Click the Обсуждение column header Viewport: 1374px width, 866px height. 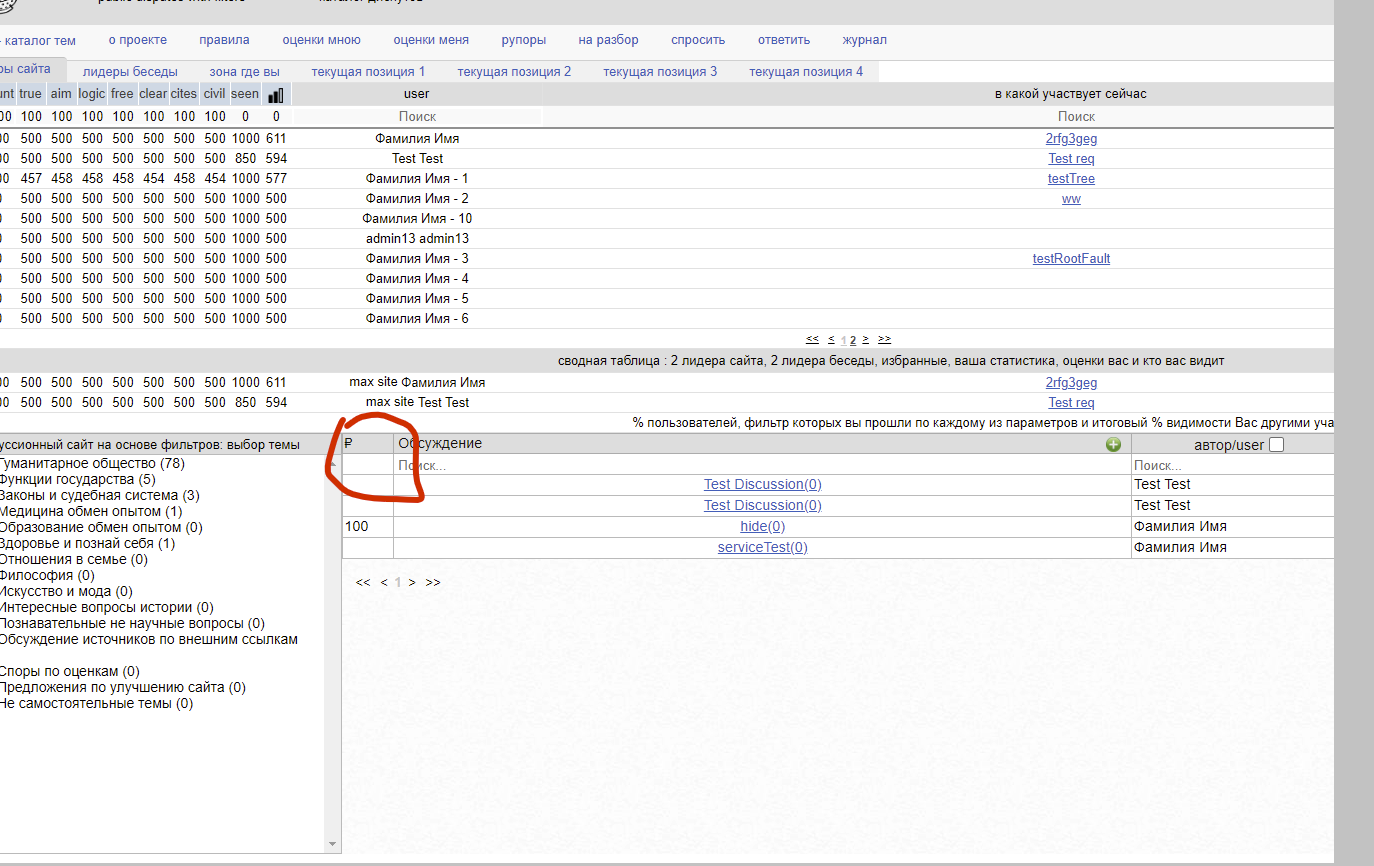(762, 444)
